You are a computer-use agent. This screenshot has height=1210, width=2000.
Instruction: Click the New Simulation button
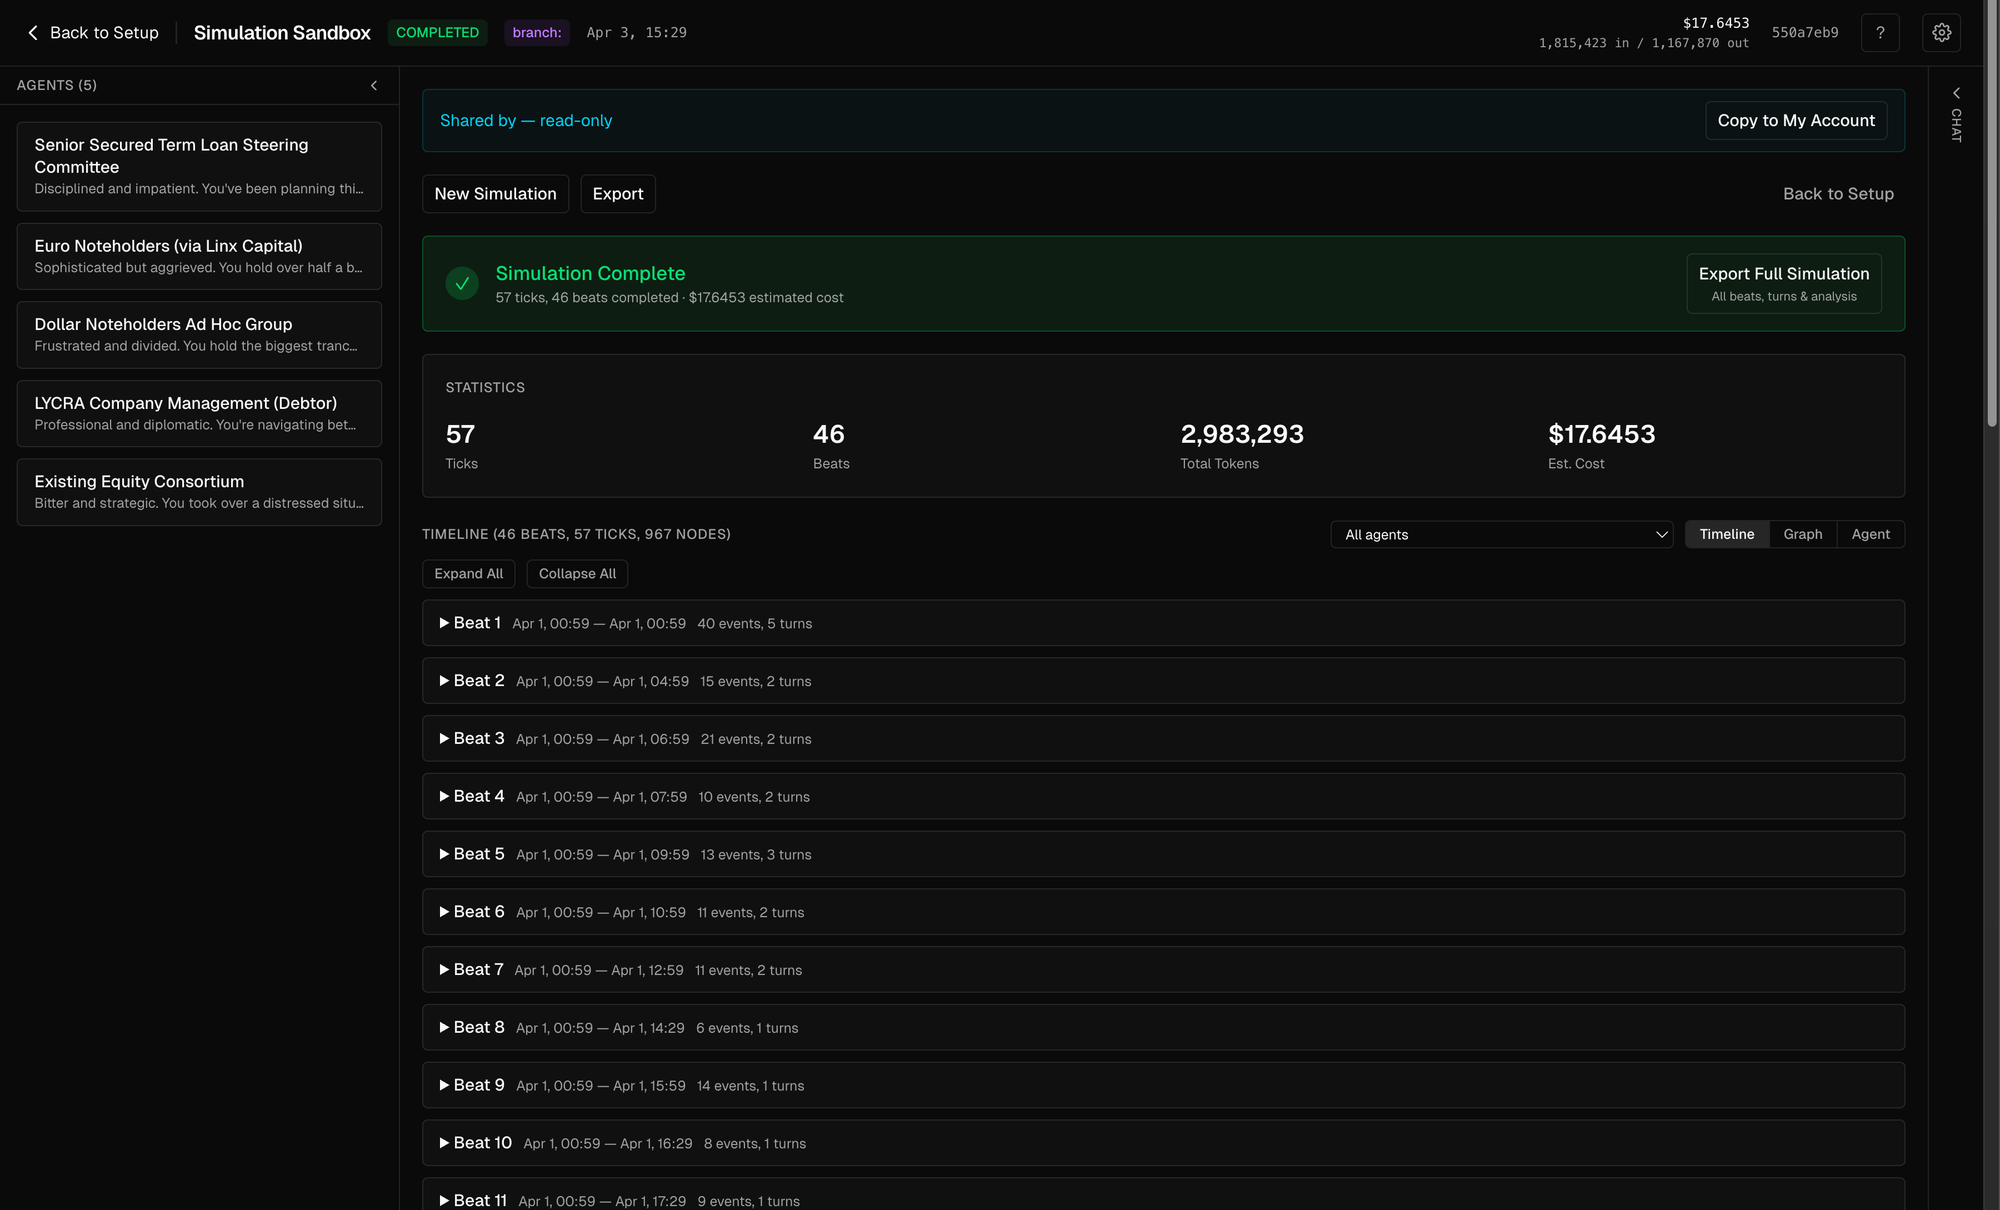[x=495, y=194]
